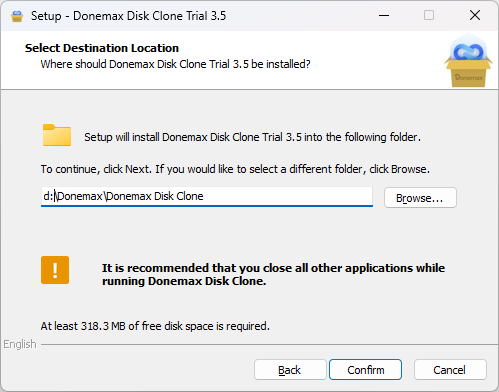
Task: Click the 'English' language label
Action: pyautogui.click(x=20, y=344)
